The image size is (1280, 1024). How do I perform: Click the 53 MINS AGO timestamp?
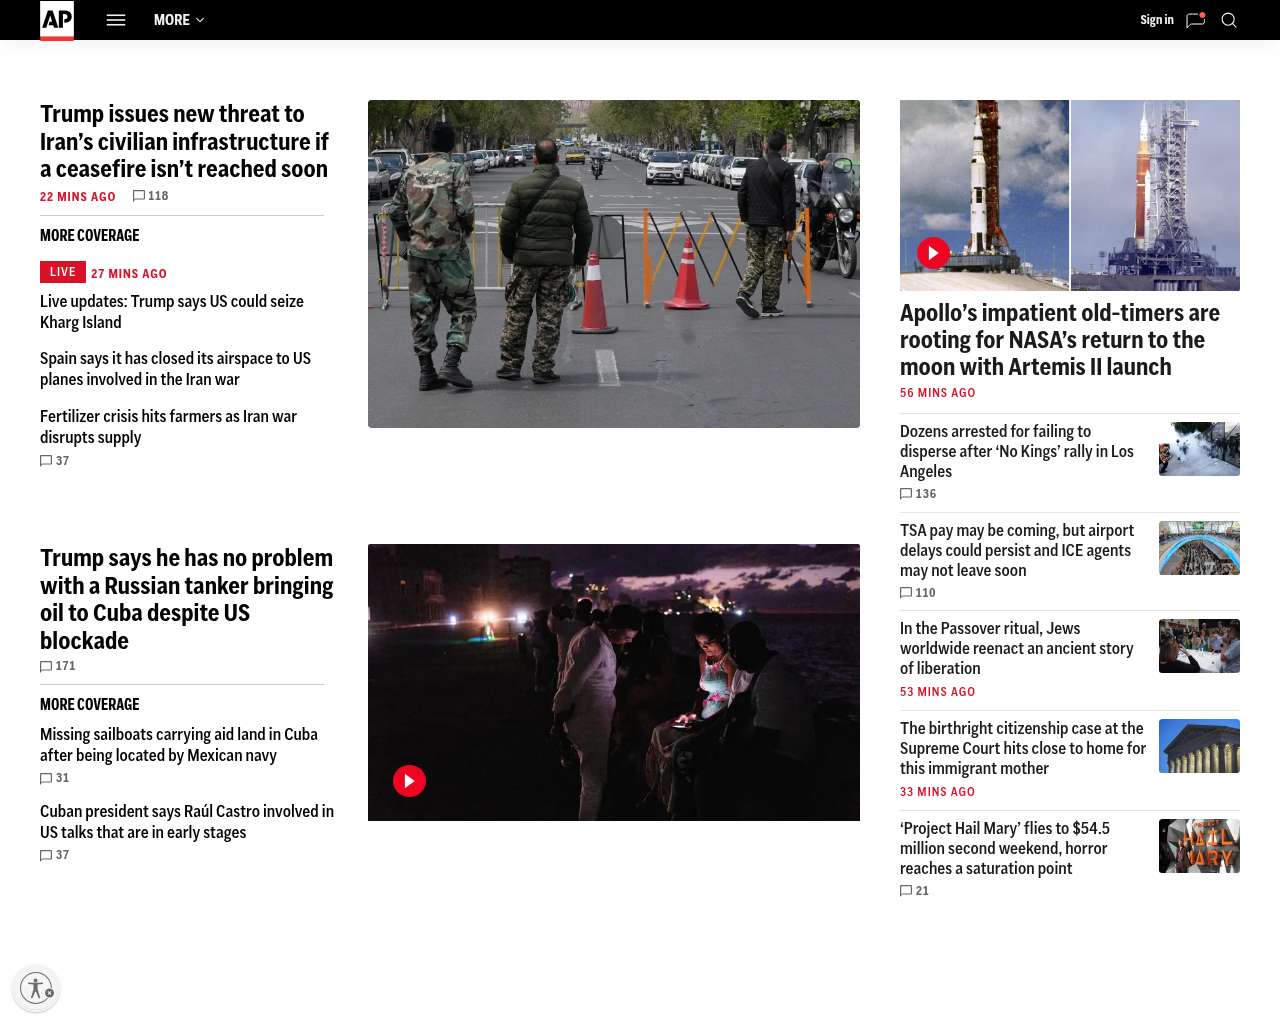pos(938,692)
